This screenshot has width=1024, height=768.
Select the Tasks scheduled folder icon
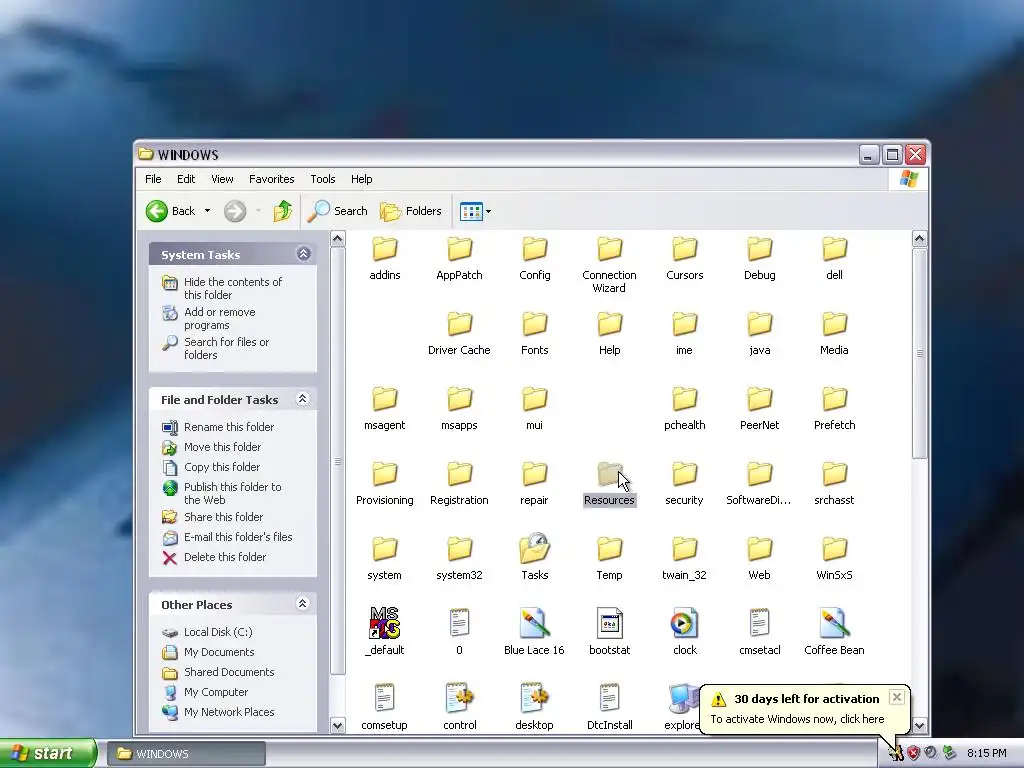pos(534,549)
